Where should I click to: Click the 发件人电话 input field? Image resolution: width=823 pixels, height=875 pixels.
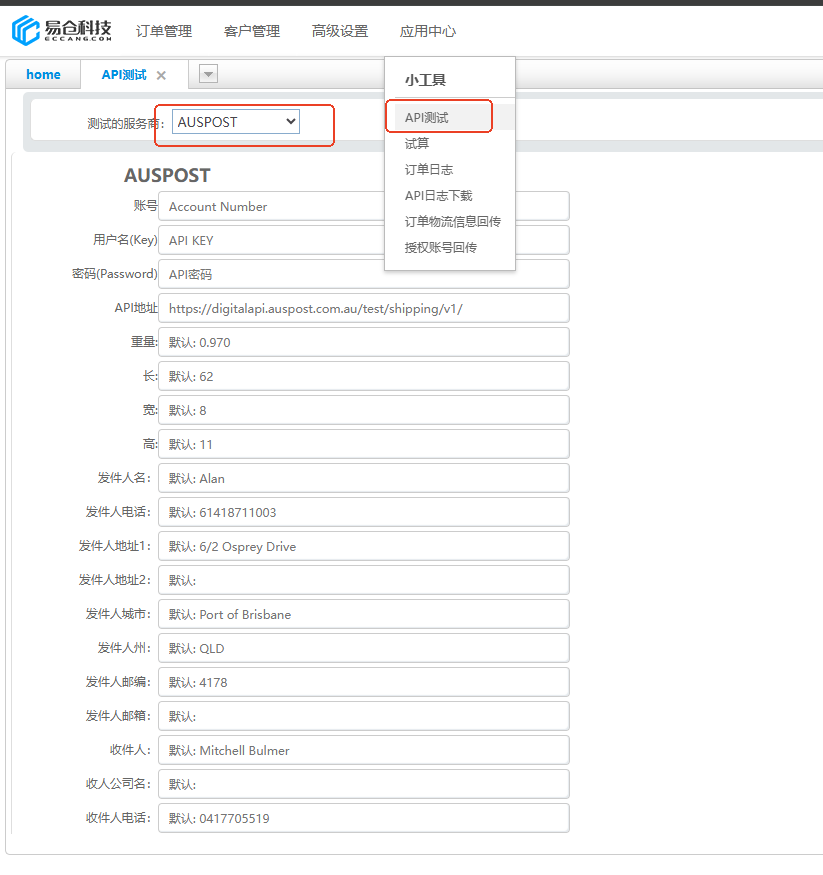coord(364,513)
